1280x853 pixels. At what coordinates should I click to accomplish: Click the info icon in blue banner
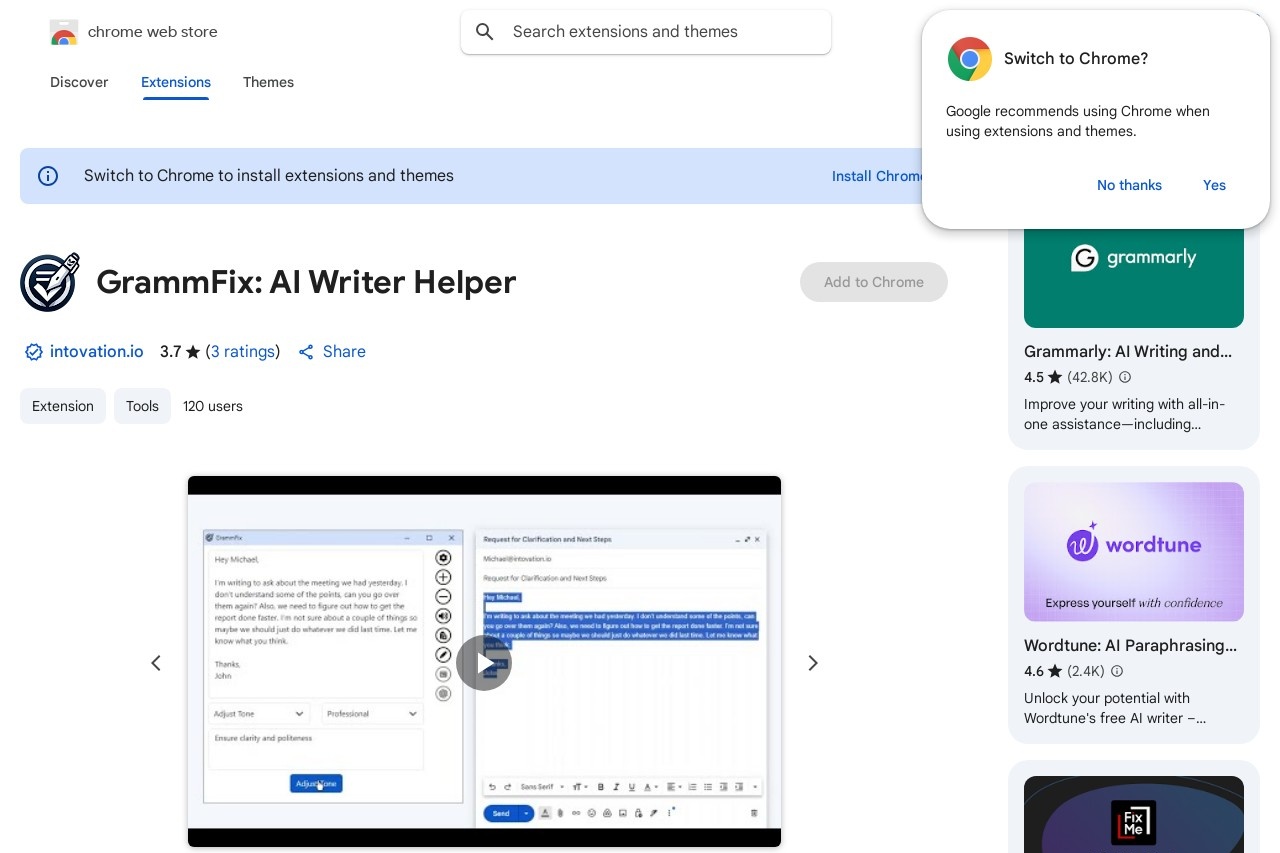(x=48, y=176)
